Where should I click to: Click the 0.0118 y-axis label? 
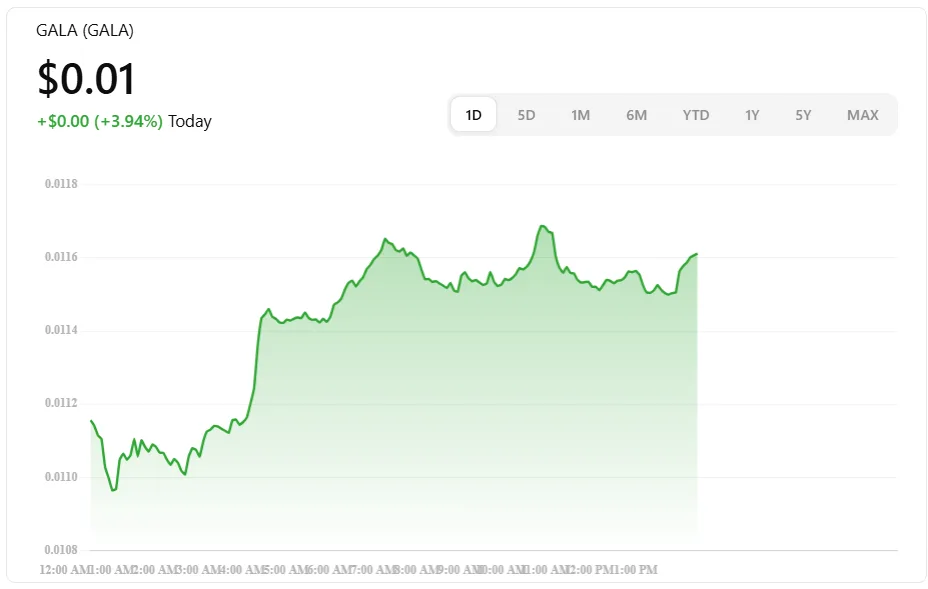(61, 184)
